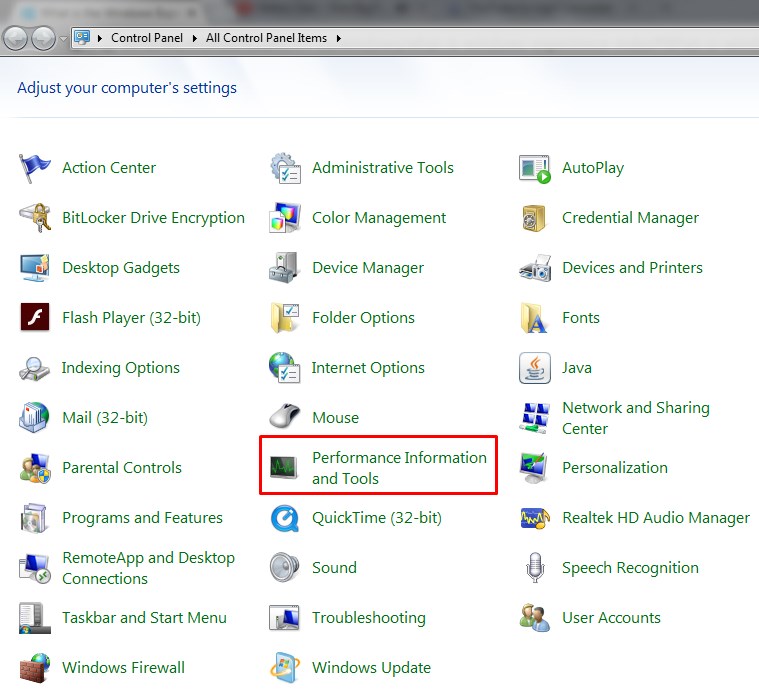Open the BitLocker Drive Encryption link
Screen dimensions: 759x698
click(153, 218)
